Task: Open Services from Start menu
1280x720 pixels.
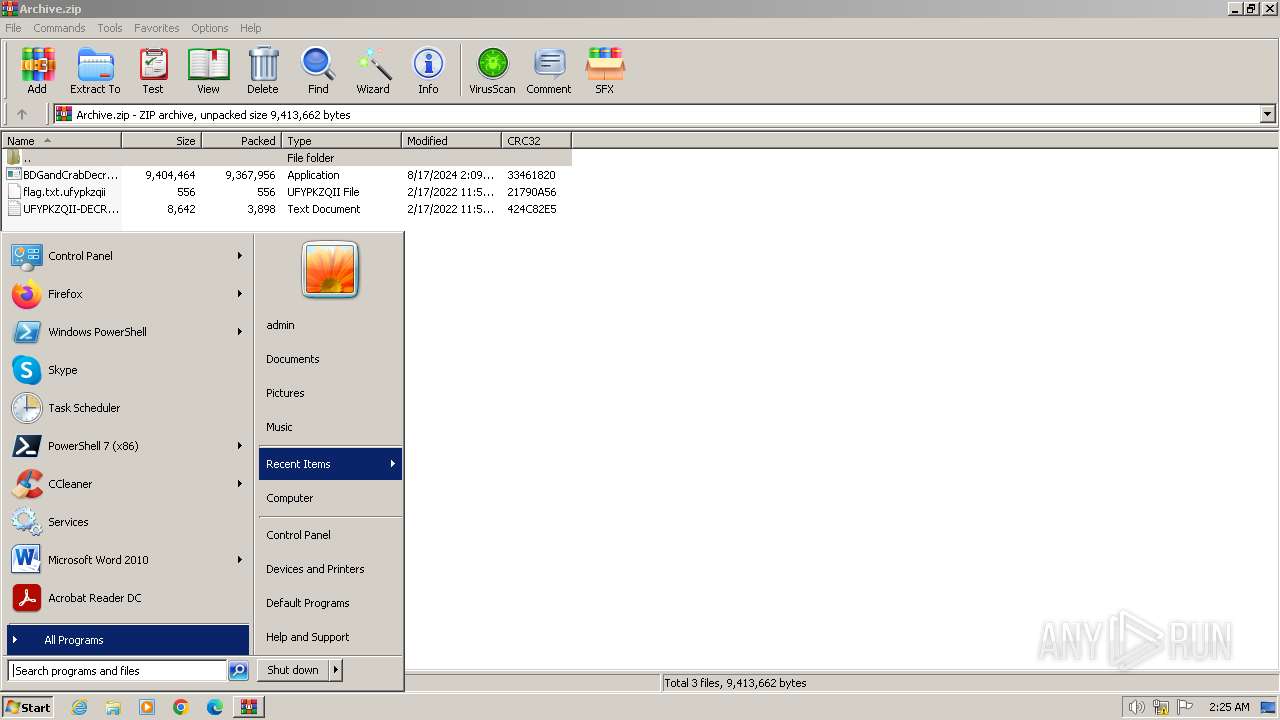Action: coord(128,522)
